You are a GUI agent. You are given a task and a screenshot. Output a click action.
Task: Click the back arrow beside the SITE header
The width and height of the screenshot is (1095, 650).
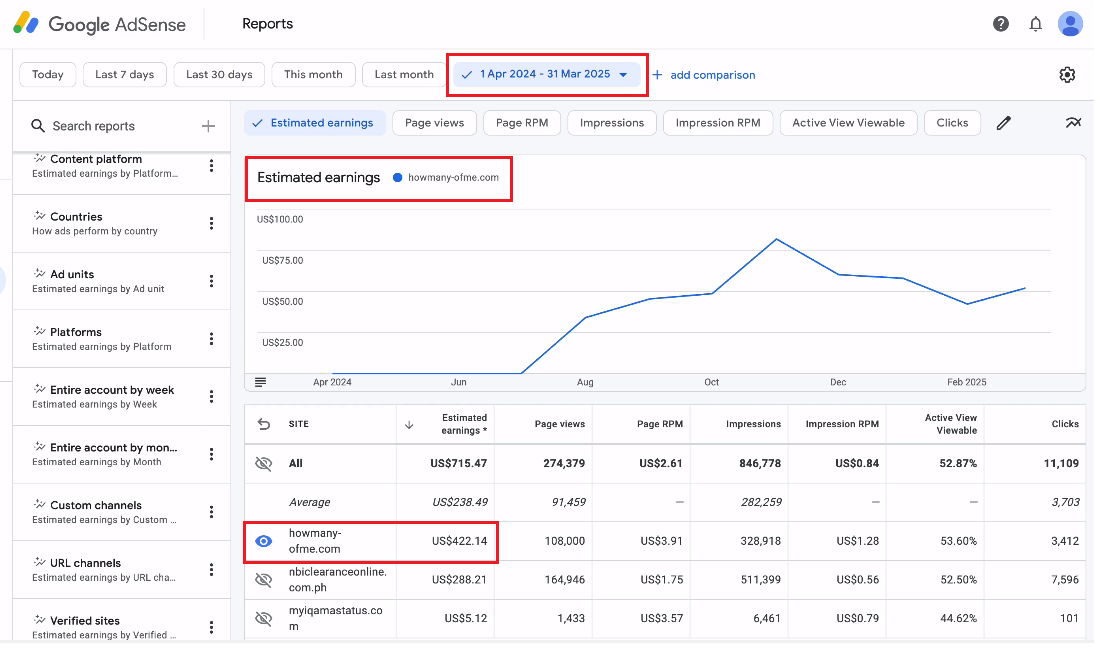coord(263,424)
